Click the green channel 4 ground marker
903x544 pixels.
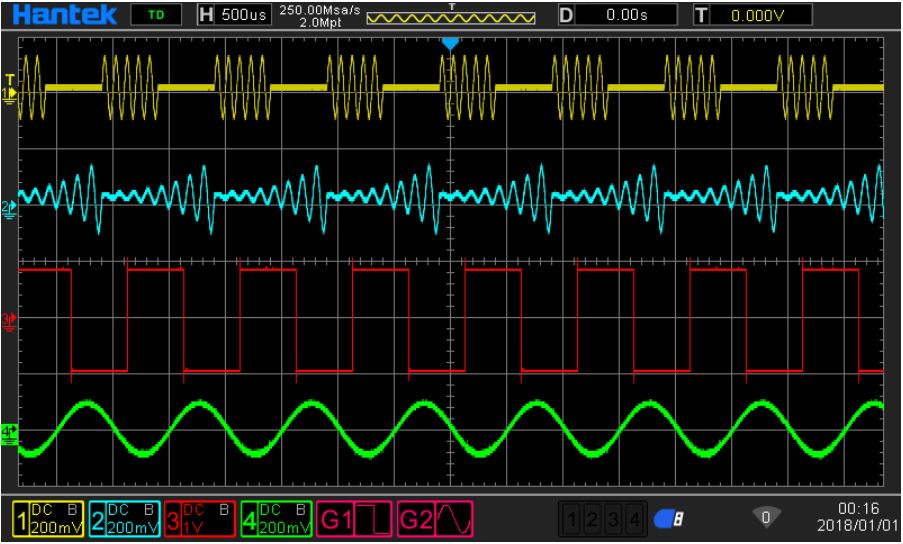tap(10, 434)
